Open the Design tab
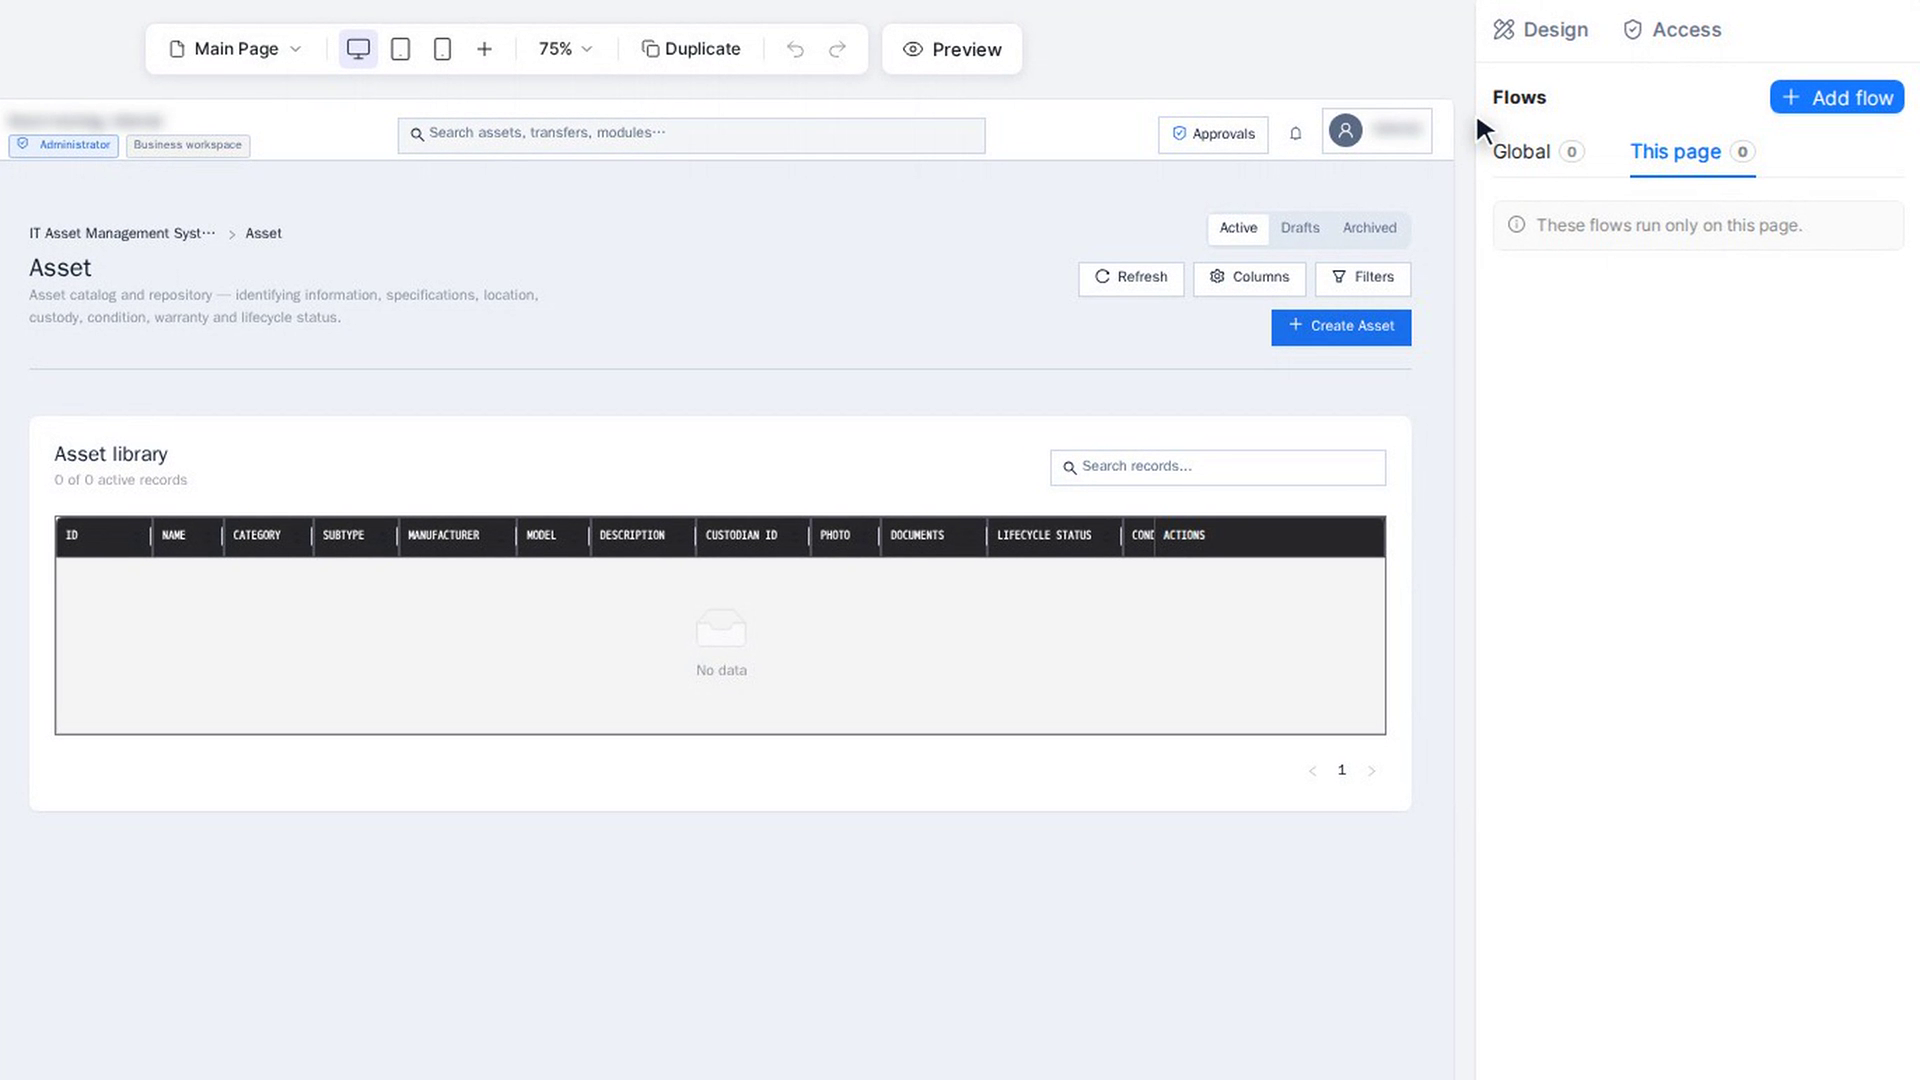The height and width of the screenshot is (1080, 1920). coord(1541,30)
